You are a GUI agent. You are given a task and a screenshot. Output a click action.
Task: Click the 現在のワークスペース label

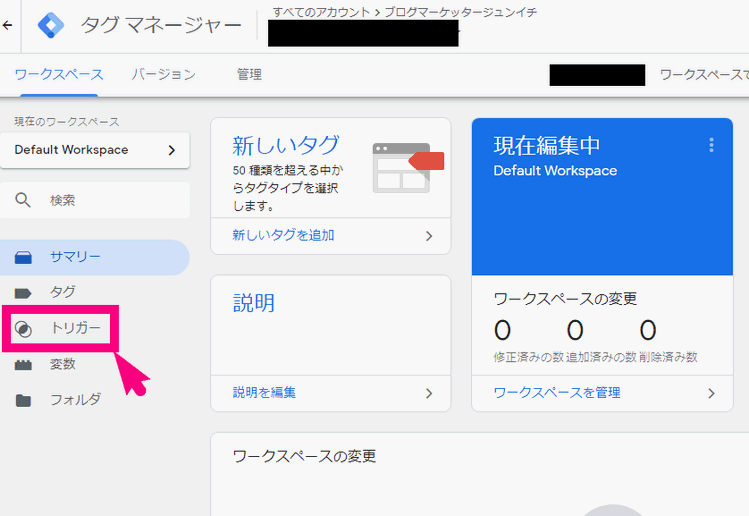[67, 122]
